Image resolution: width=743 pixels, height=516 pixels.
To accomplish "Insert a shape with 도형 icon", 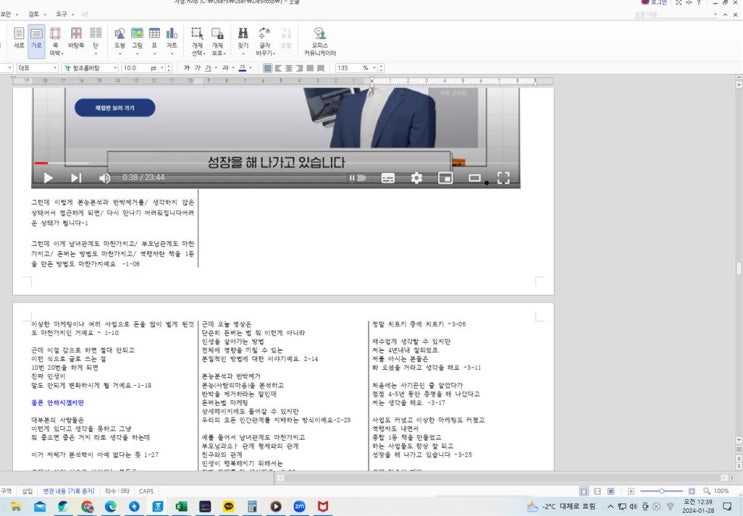I will (x=120, y=38).
